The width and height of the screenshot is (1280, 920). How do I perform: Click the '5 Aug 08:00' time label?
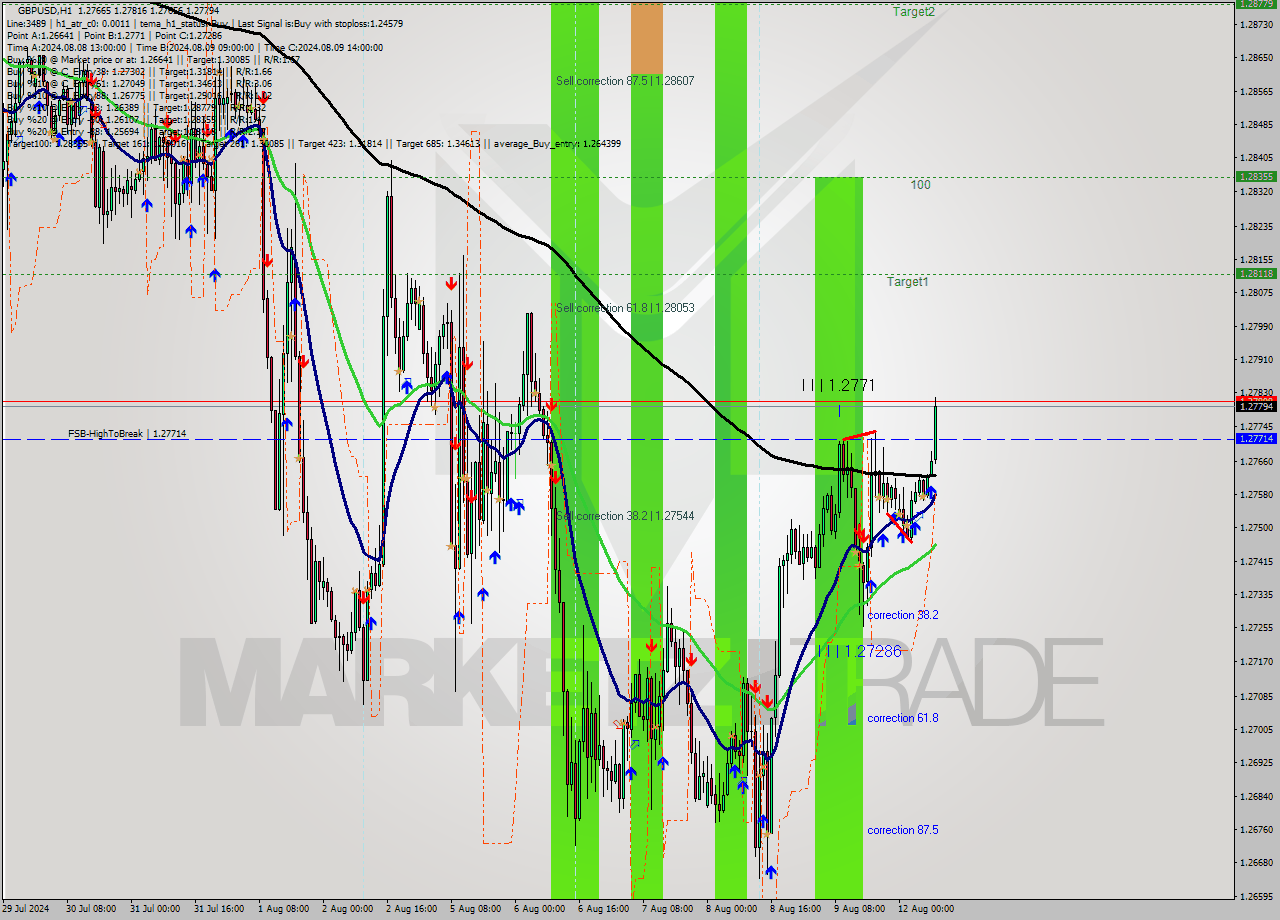pyautogui.click(x=476, y=909)
